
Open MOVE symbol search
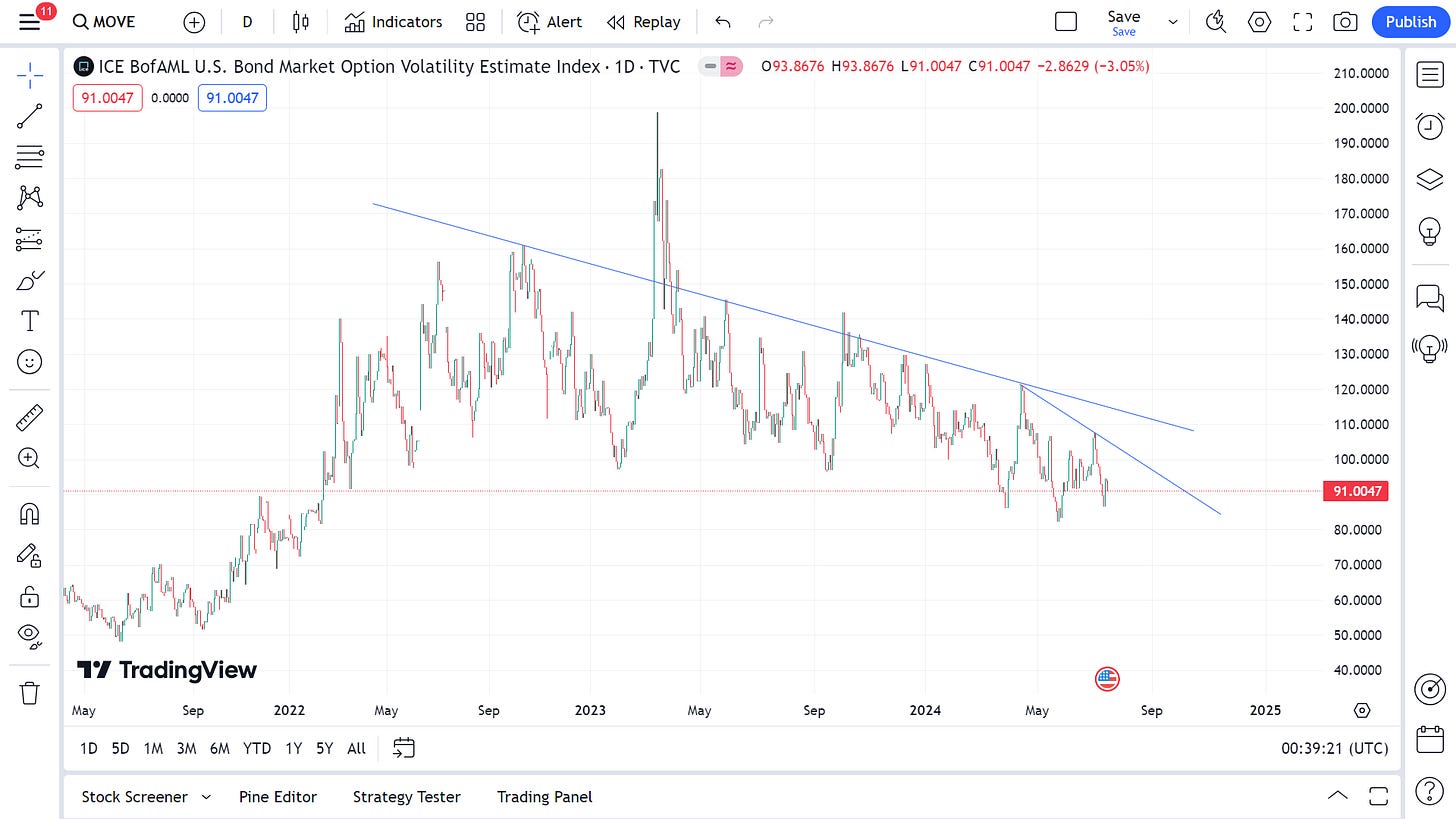(104, 22)
